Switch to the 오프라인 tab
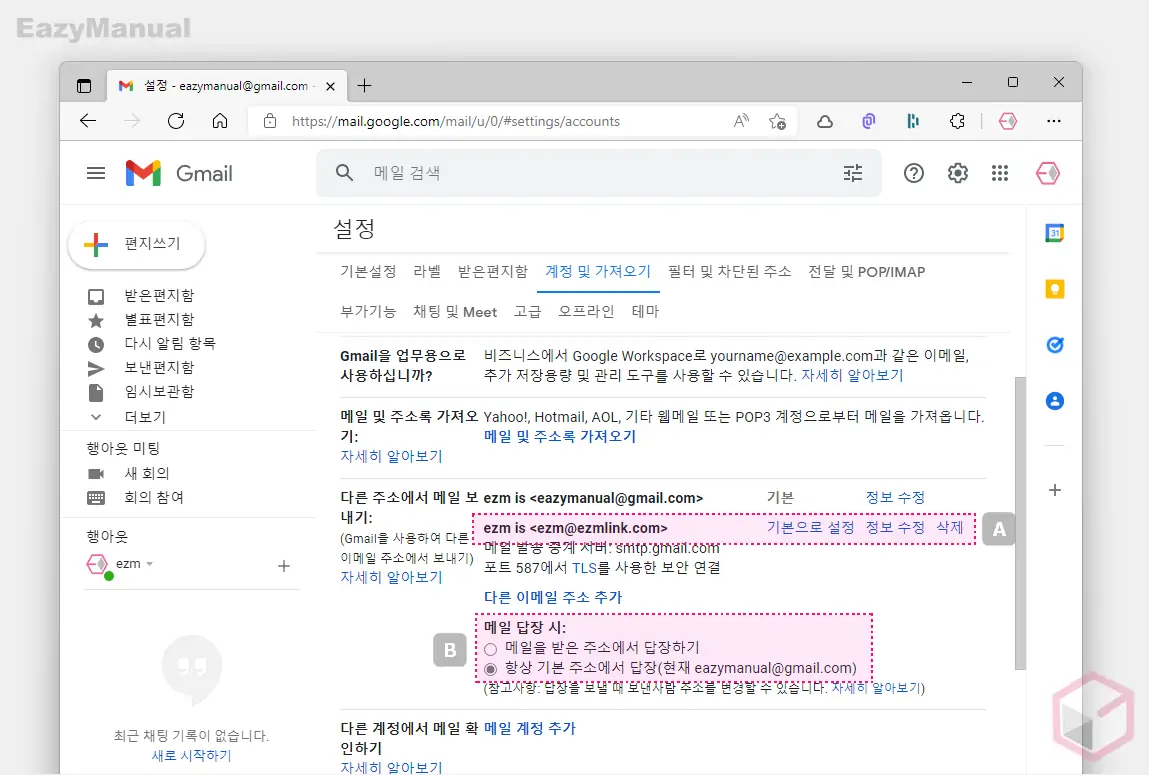1149x775 pixels. pyautogui.click(x=586, y=311)
